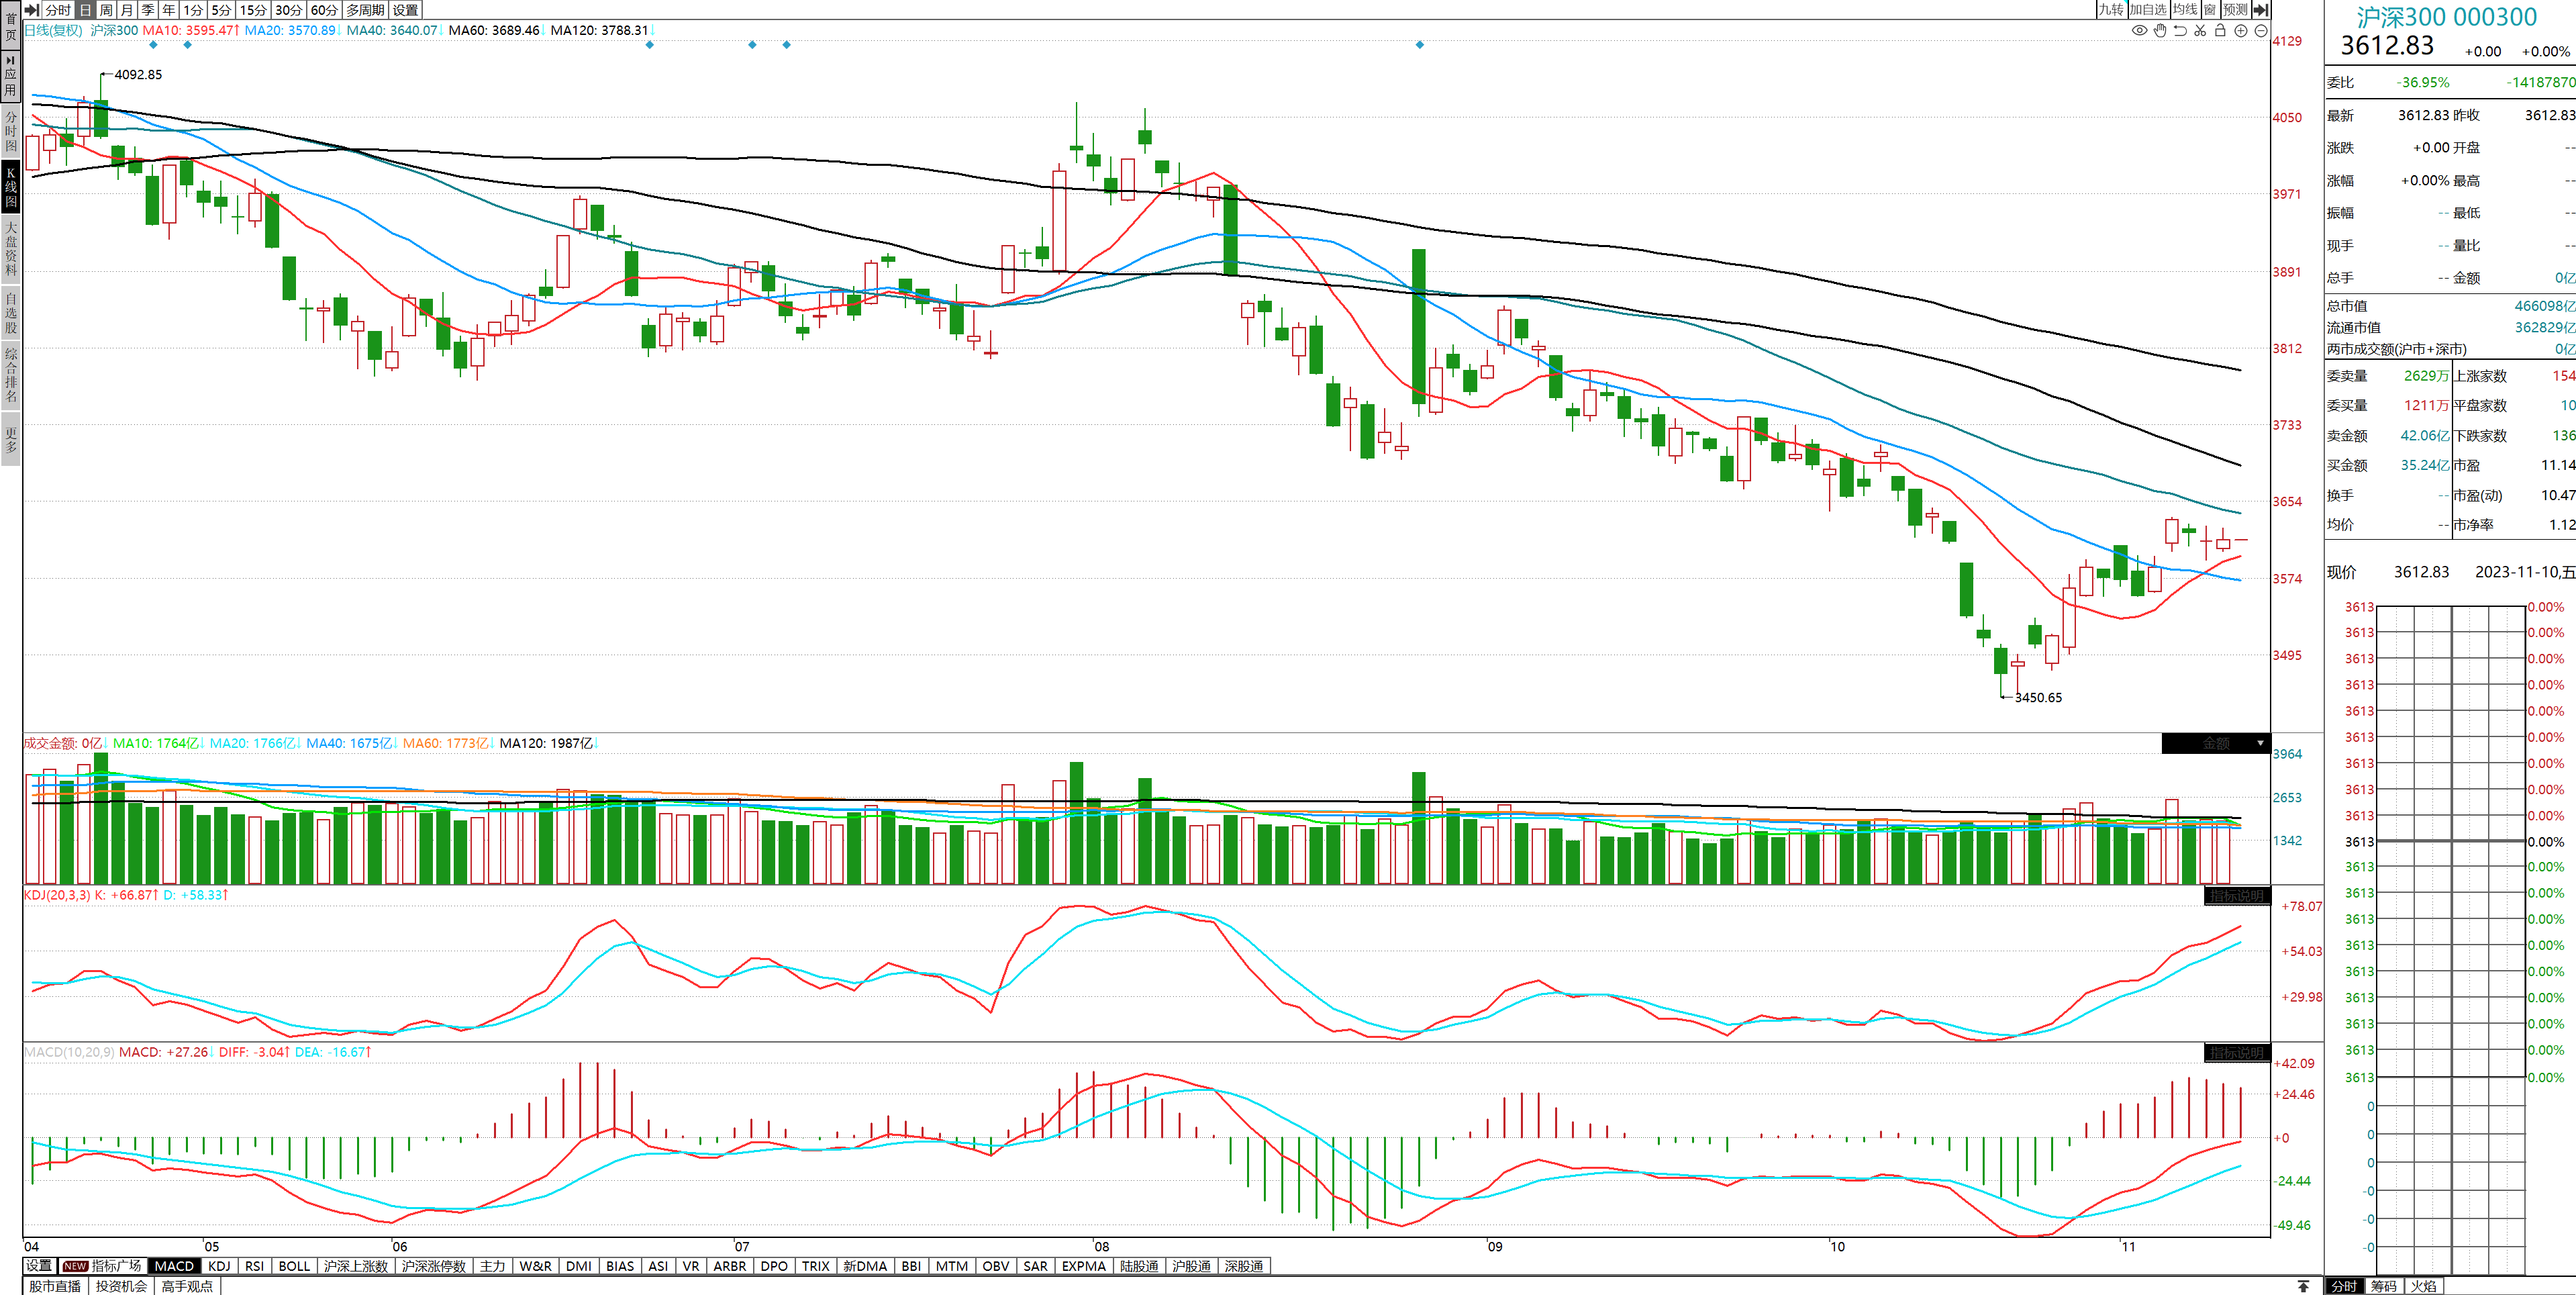Click the 加自选 button
This screenshot has width=2576, height=1295.
click(2147, 9)
